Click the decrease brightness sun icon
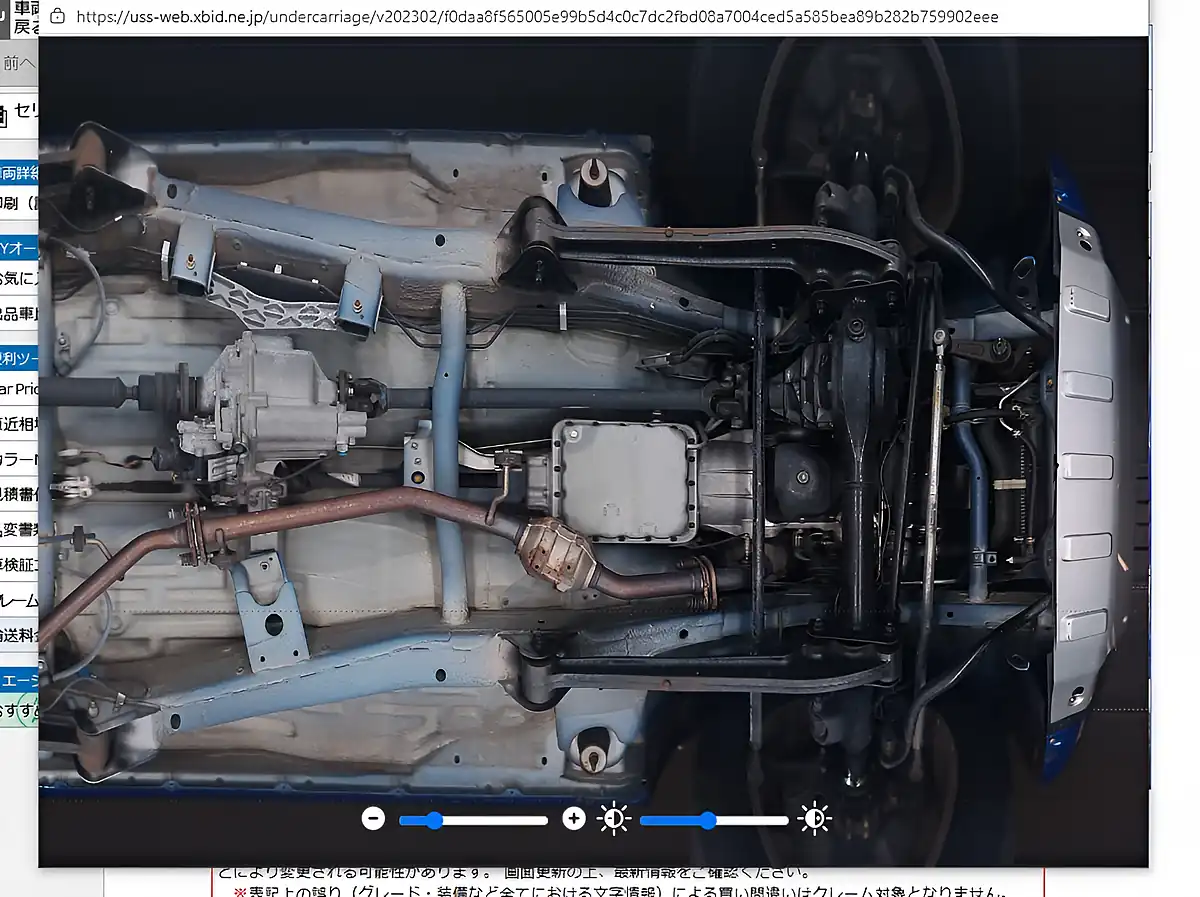 click(x=613, y=820)
